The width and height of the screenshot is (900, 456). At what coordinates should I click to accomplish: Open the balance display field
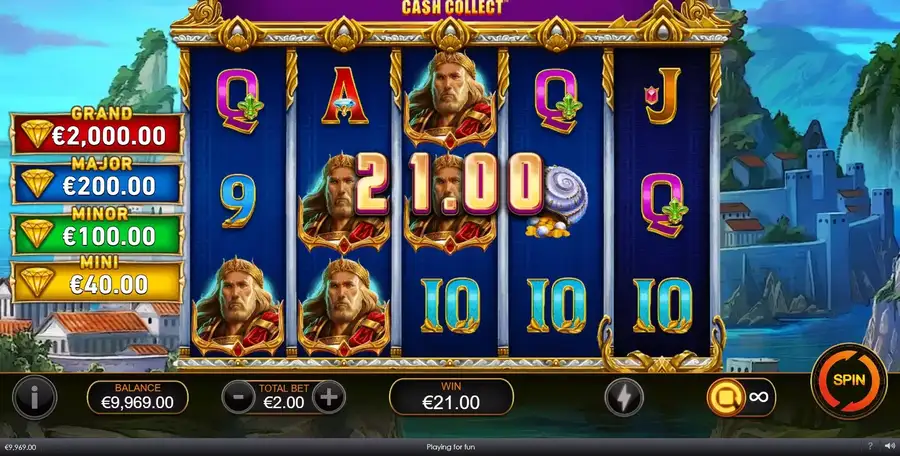point(137,397)
